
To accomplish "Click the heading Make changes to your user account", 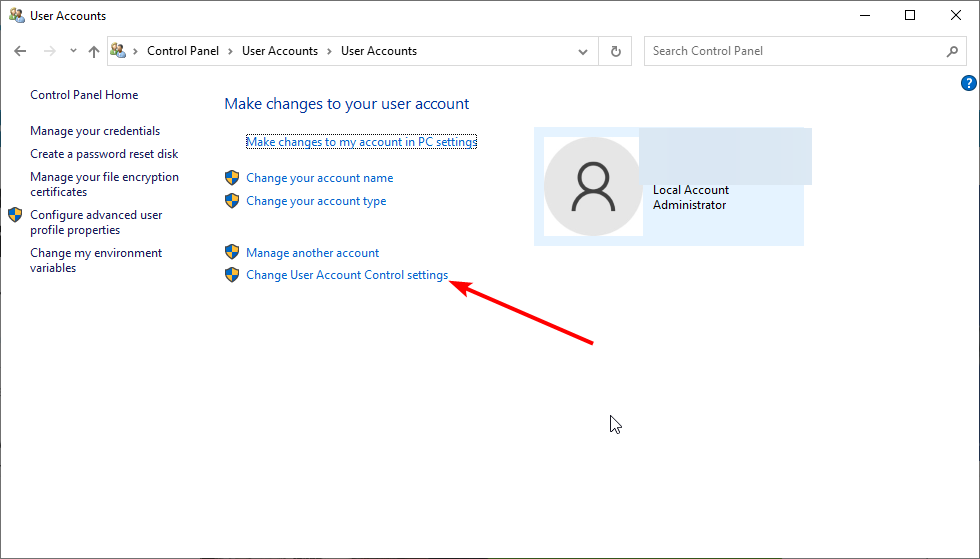I will click(347, 104).
